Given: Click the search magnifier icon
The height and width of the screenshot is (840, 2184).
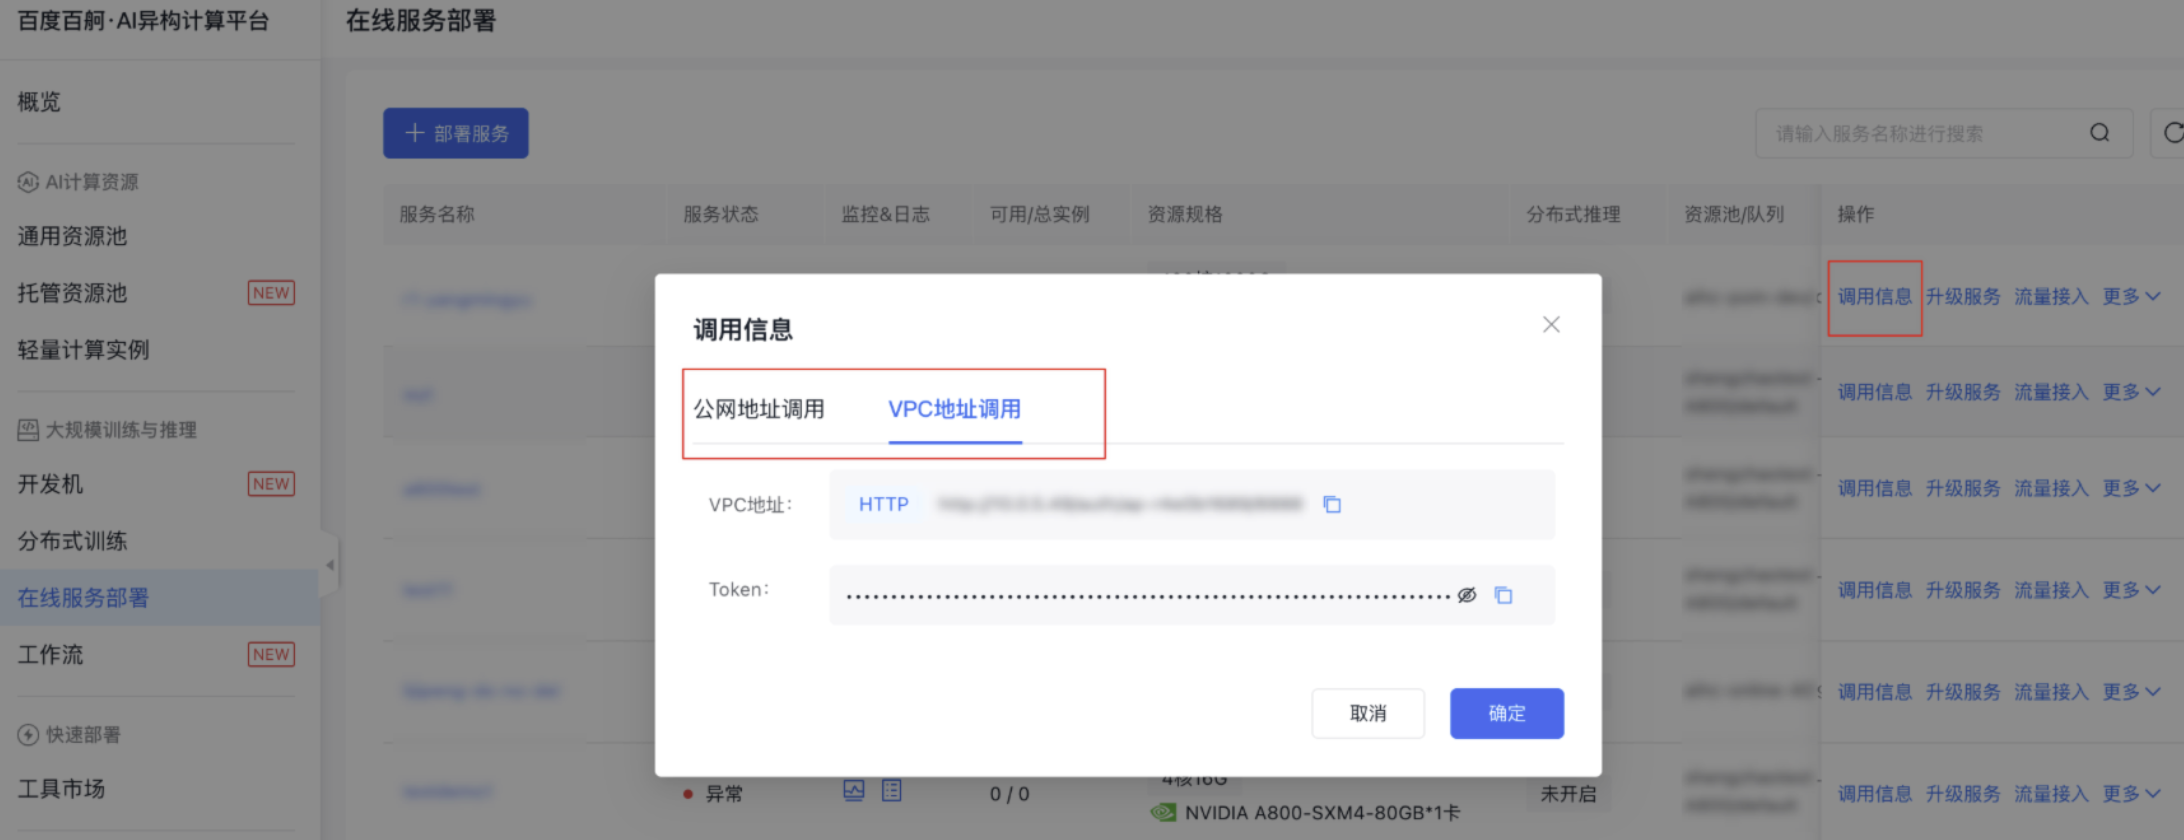Looking at the screenshot, I should (x=2099, y=133).
